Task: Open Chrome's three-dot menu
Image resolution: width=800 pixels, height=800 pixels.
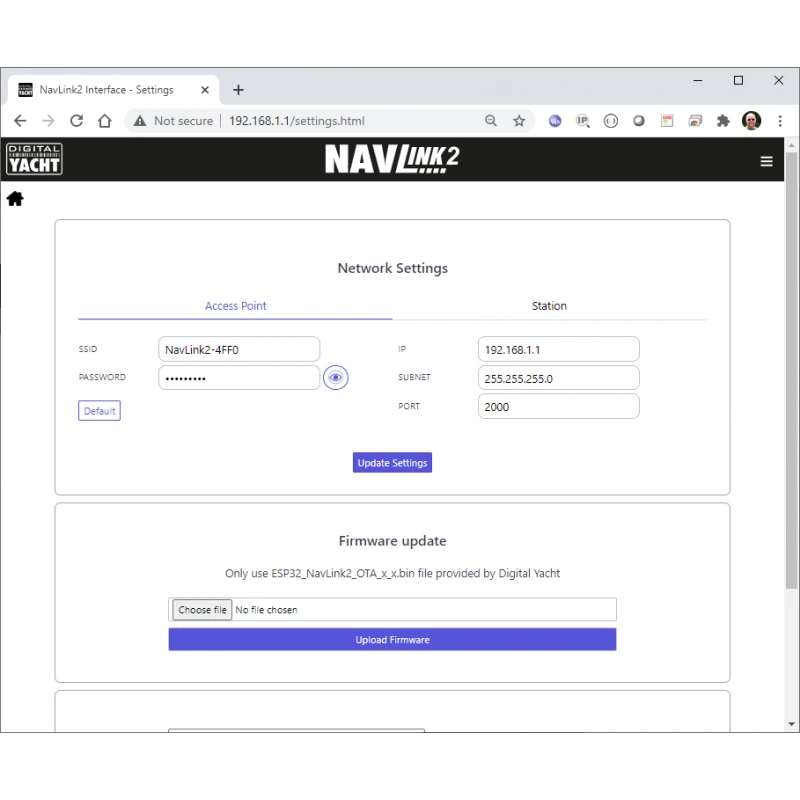Action: (x=781, y=120)
